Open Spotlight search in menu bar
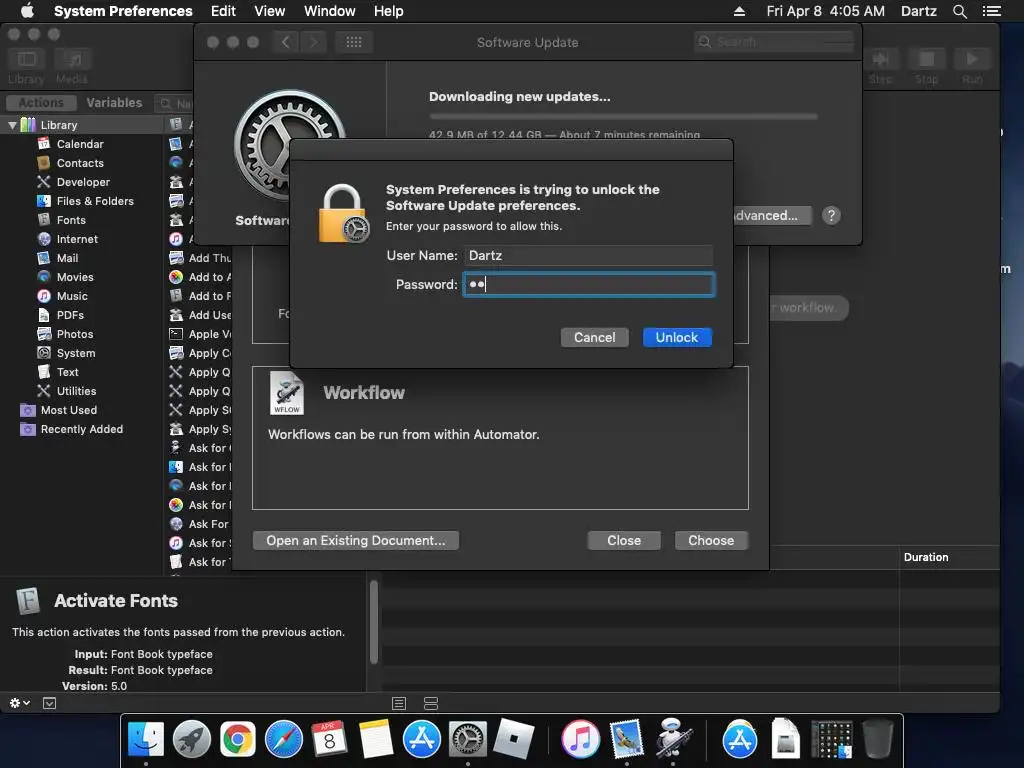 [959, 11]
